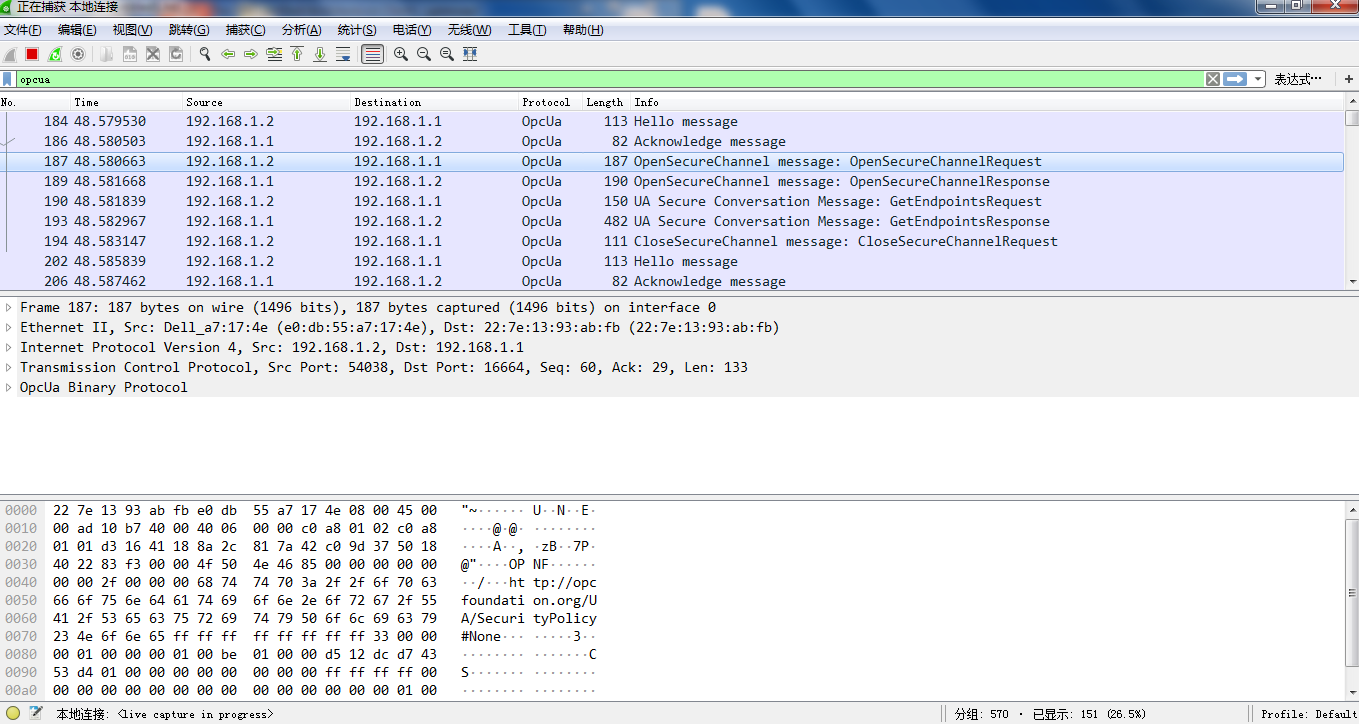Zoom out on the main window text

coord(423,54)
